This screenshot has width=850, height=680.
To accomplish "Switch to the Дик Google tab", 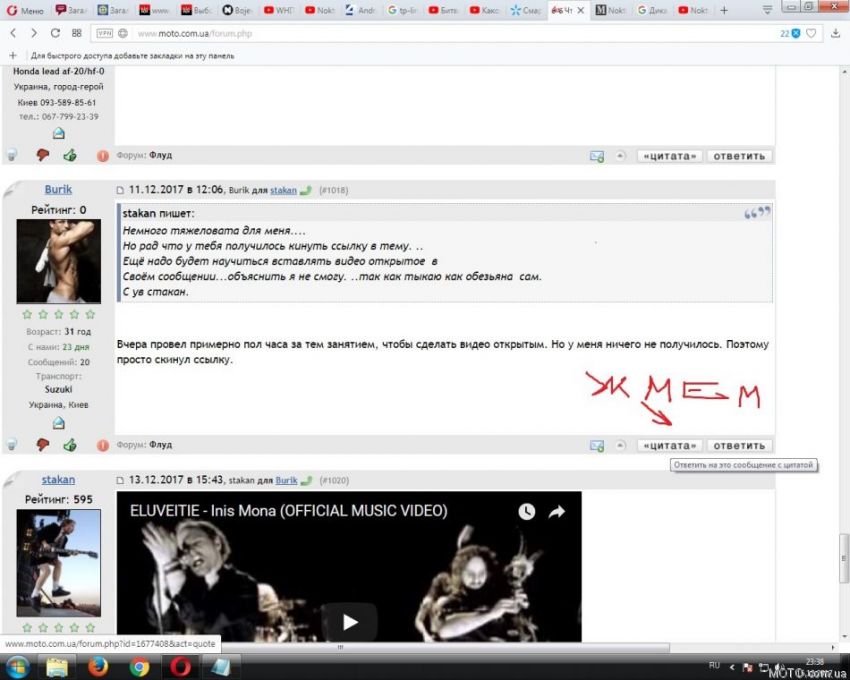I will pos(652,10).
